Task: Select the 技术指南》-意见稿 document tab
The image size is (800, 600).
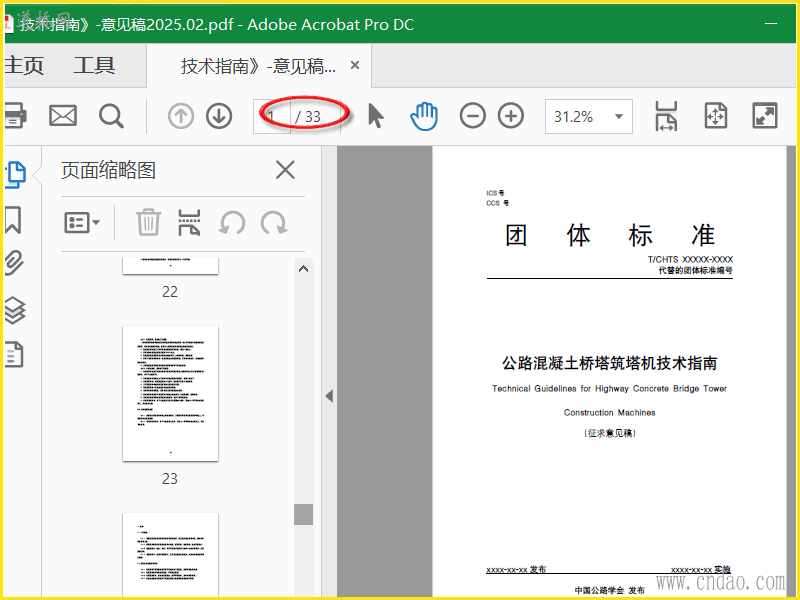Action: 258,66
